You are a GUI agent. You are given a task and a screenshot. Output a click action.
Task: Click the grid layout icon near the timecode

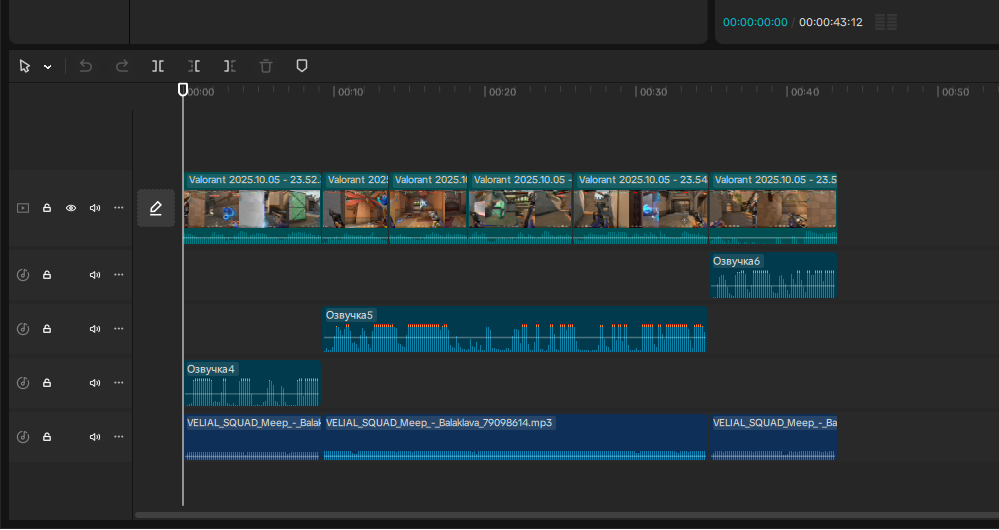tap(886, 22)
